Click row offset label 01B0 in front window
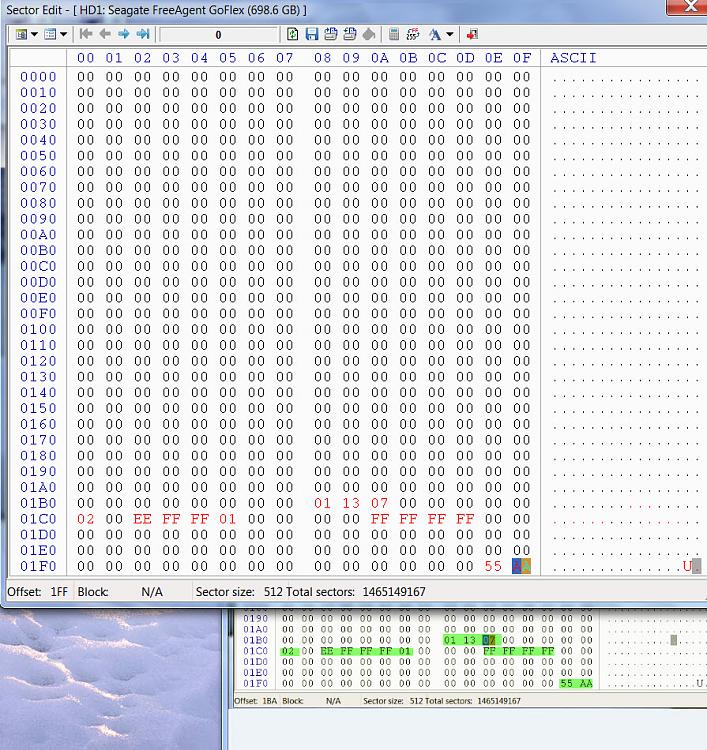707x750 pixels. pos(38,503)
